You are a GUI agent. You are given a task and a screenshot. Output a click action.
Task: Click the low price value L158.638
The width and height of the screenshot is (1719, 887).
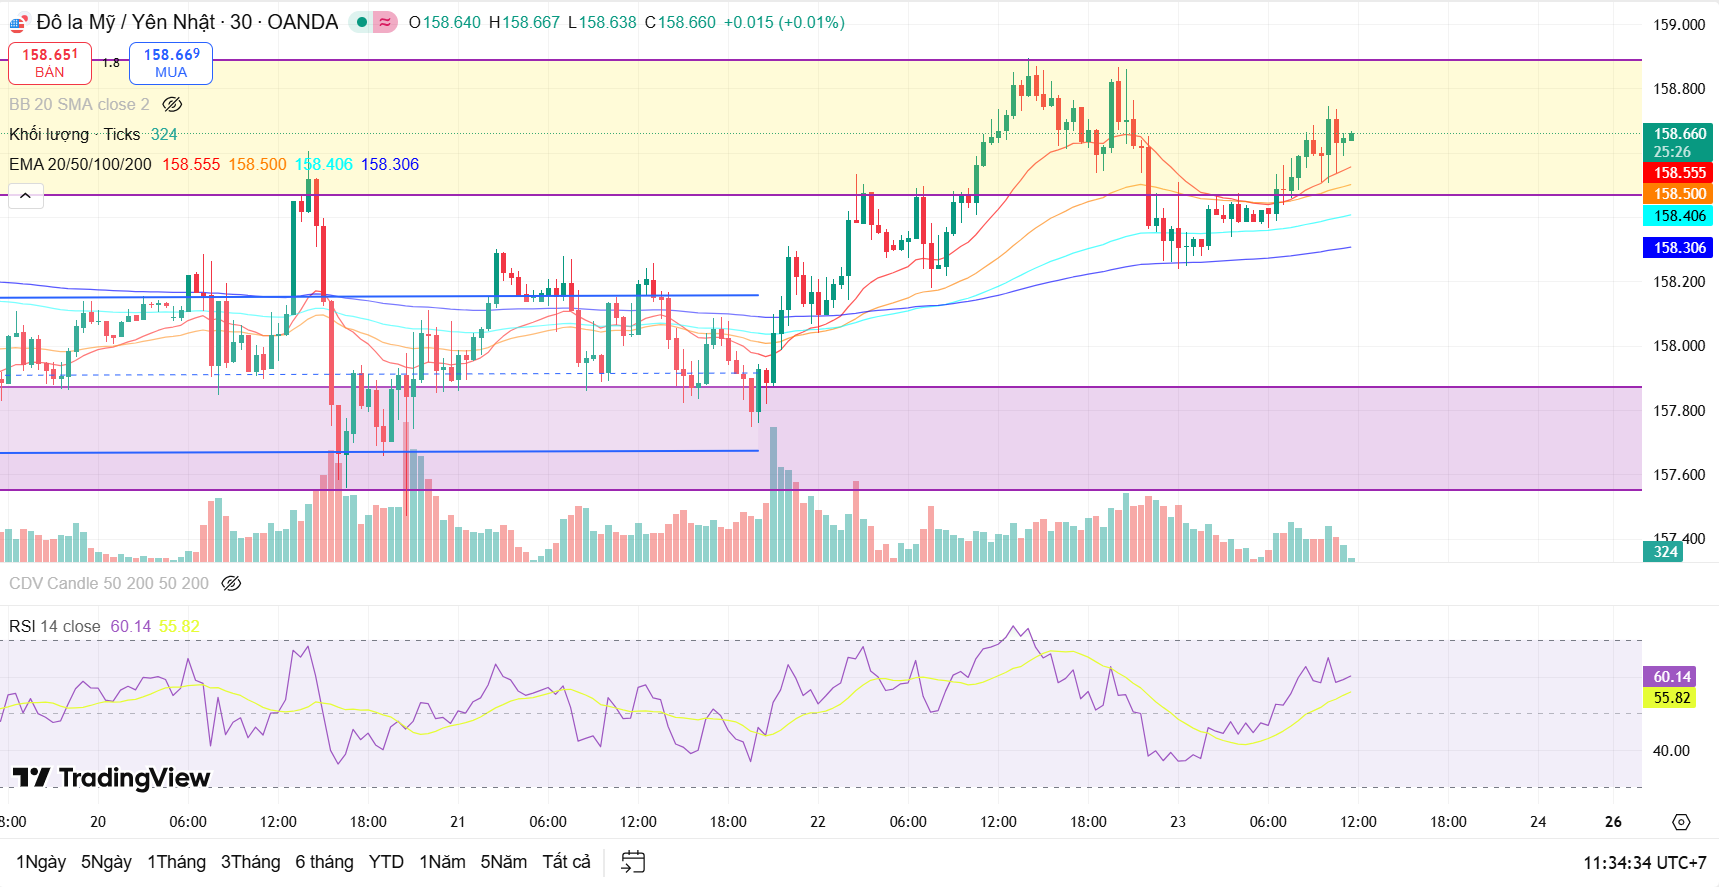click(602, 22)
